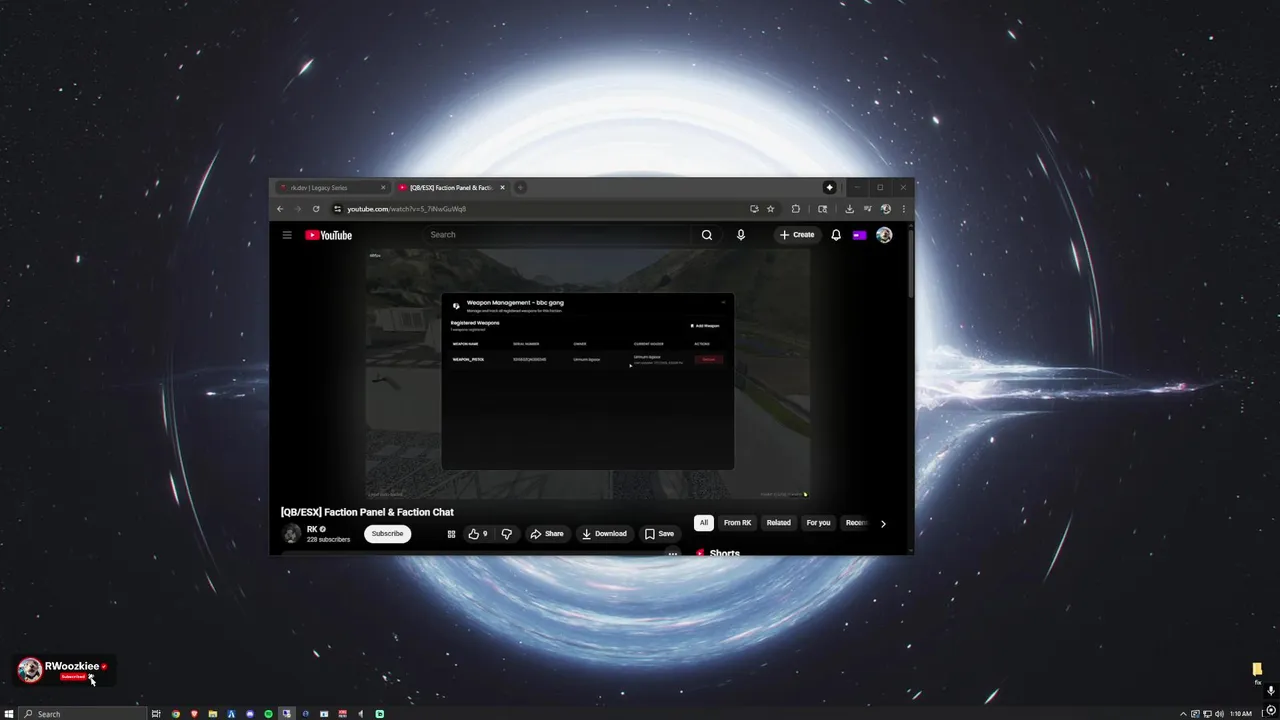Go forward in browser history

point(298,209)
